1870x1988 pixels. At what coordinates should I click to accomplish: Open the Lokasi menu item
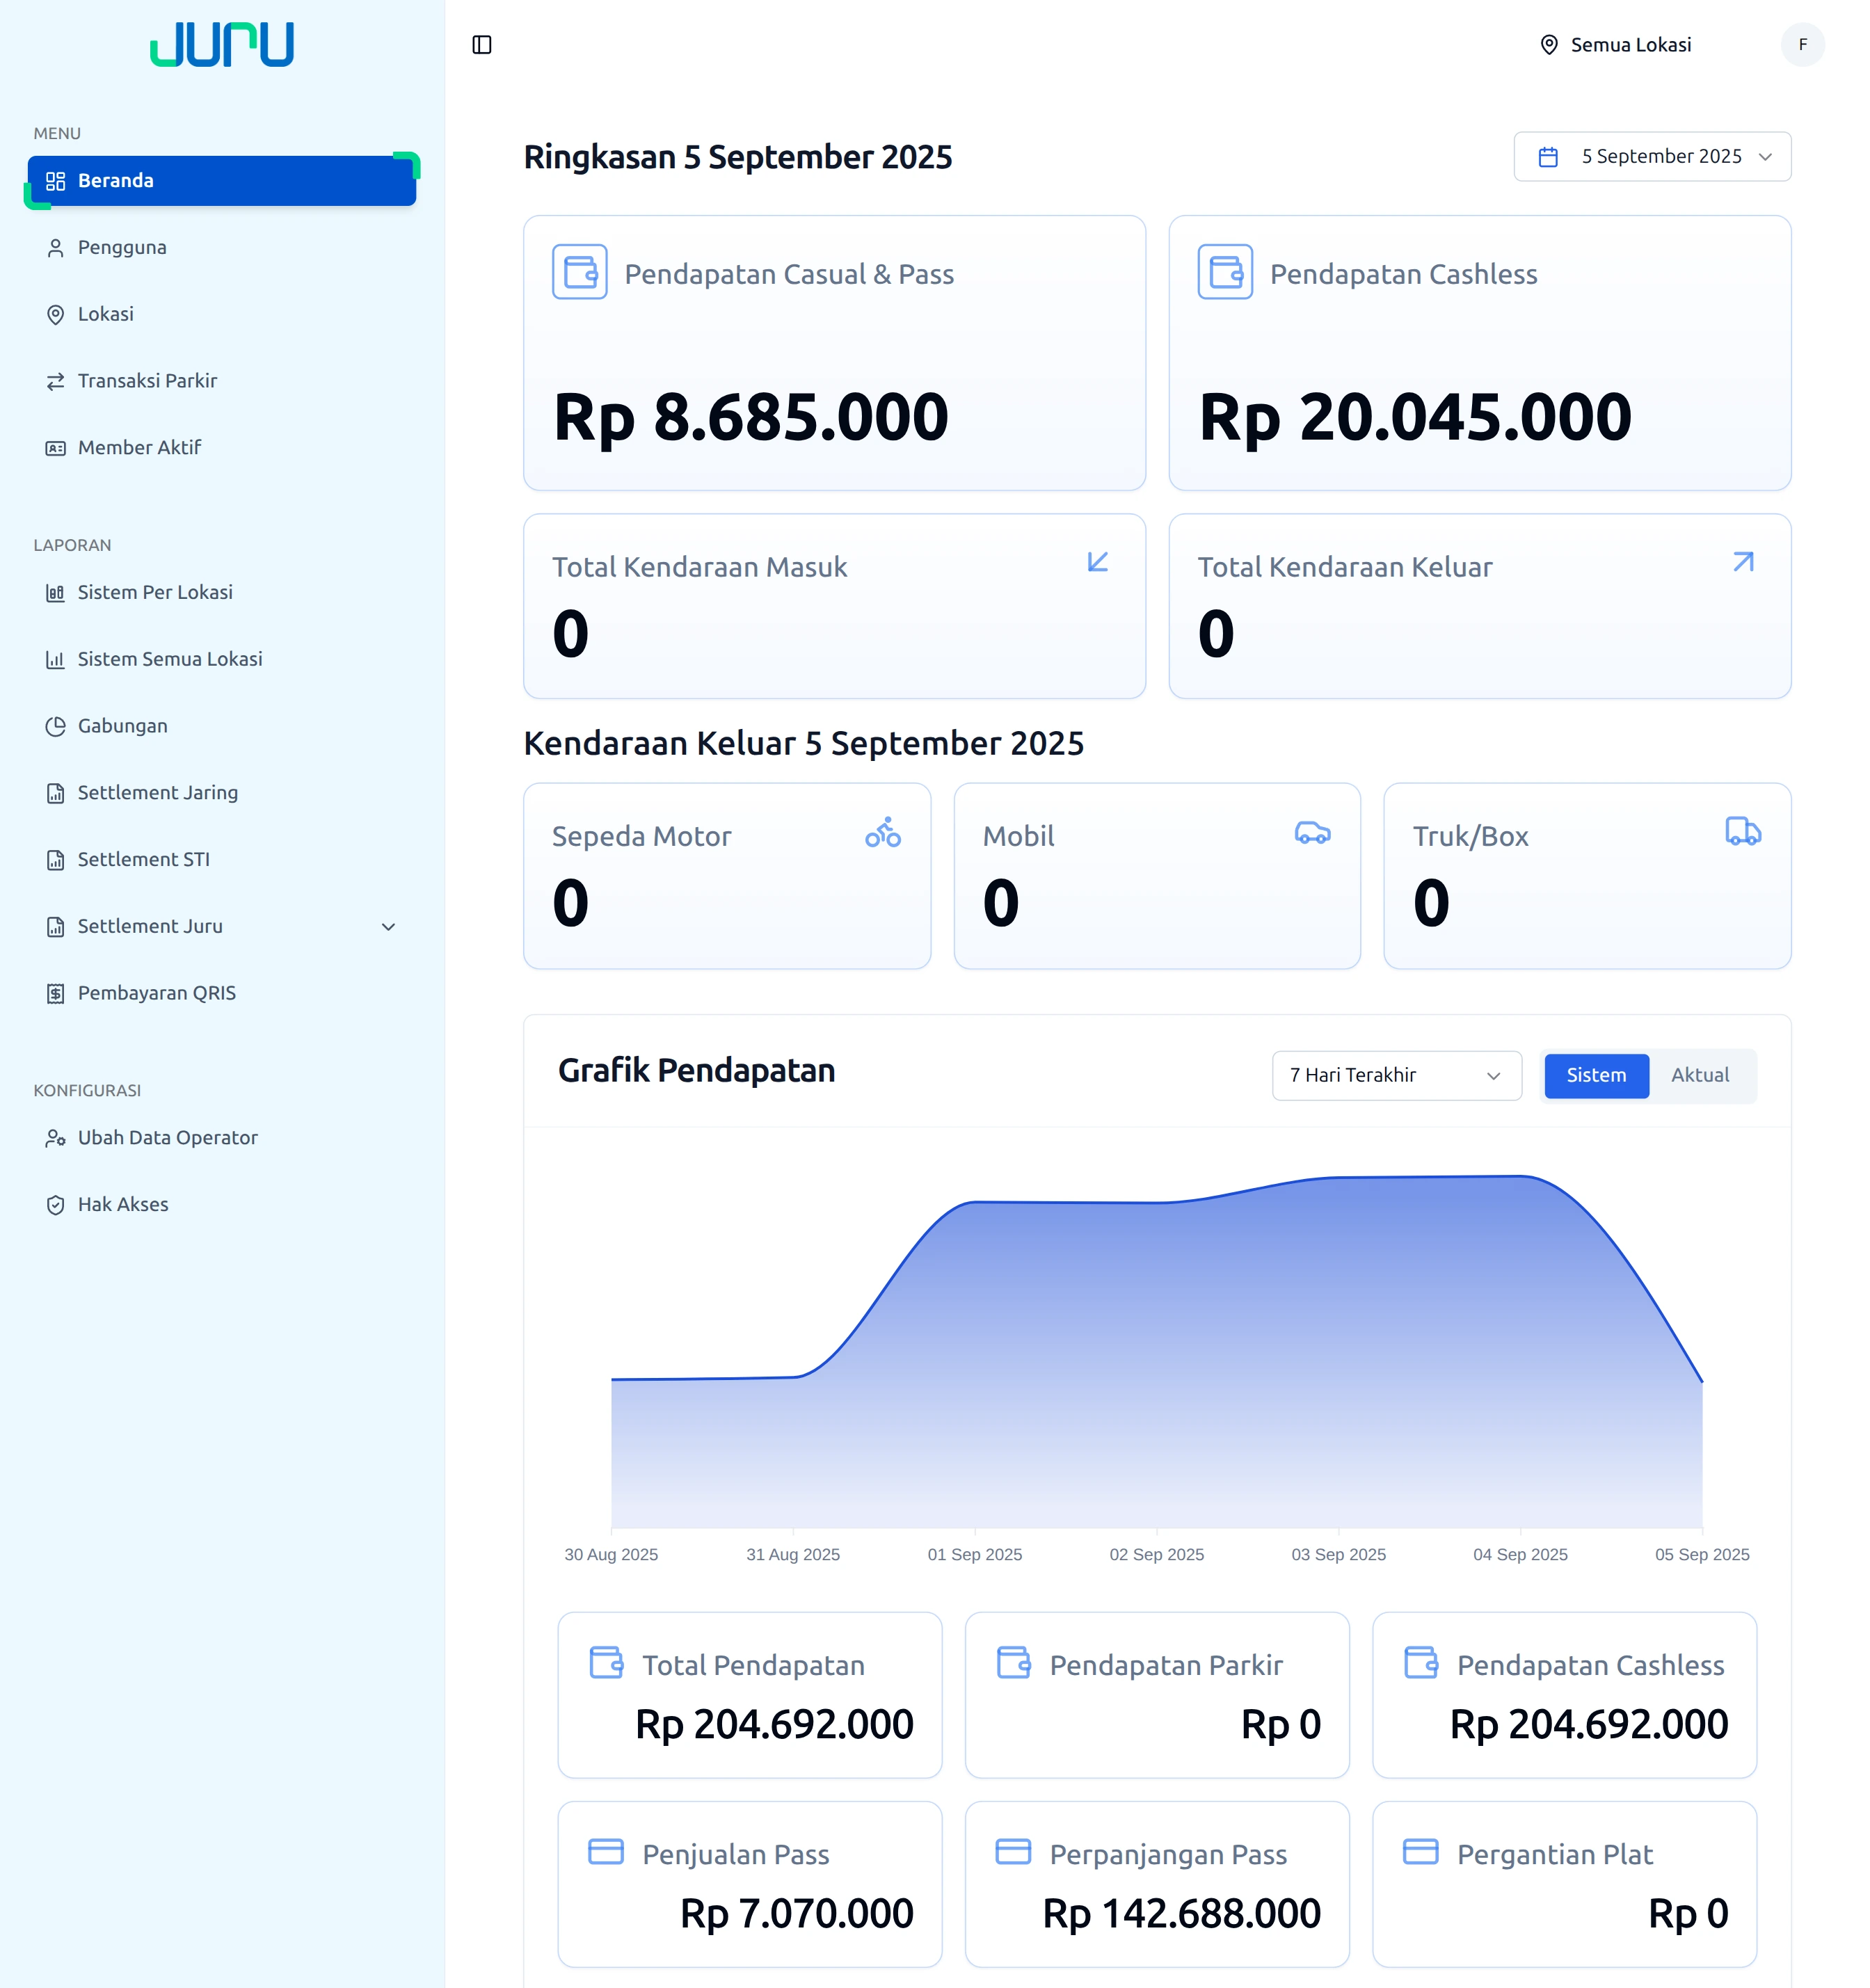(x=222, y=315)
